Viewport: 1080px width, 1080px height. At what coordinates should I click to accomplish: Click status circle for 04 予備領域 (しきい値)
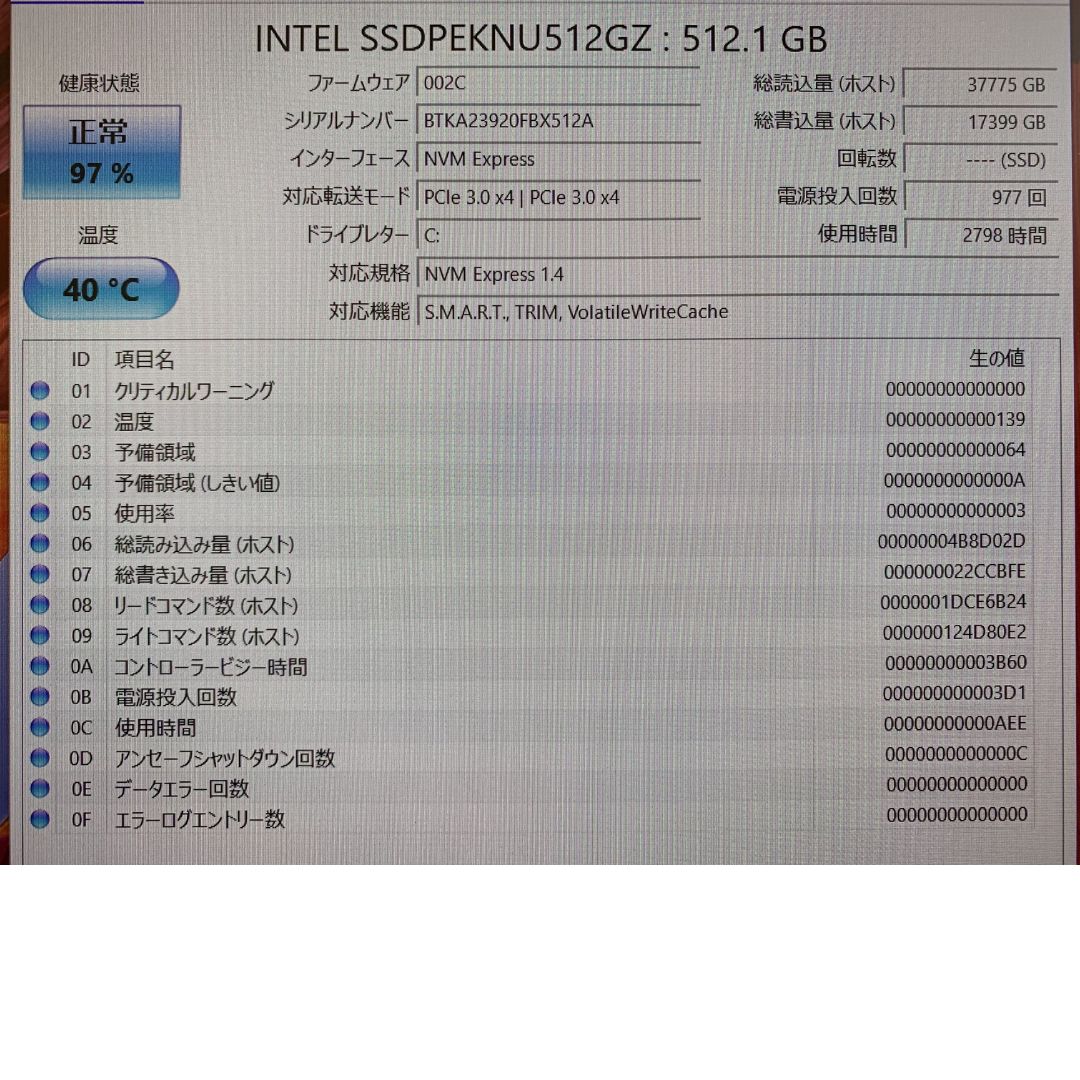tap(40, 482)
